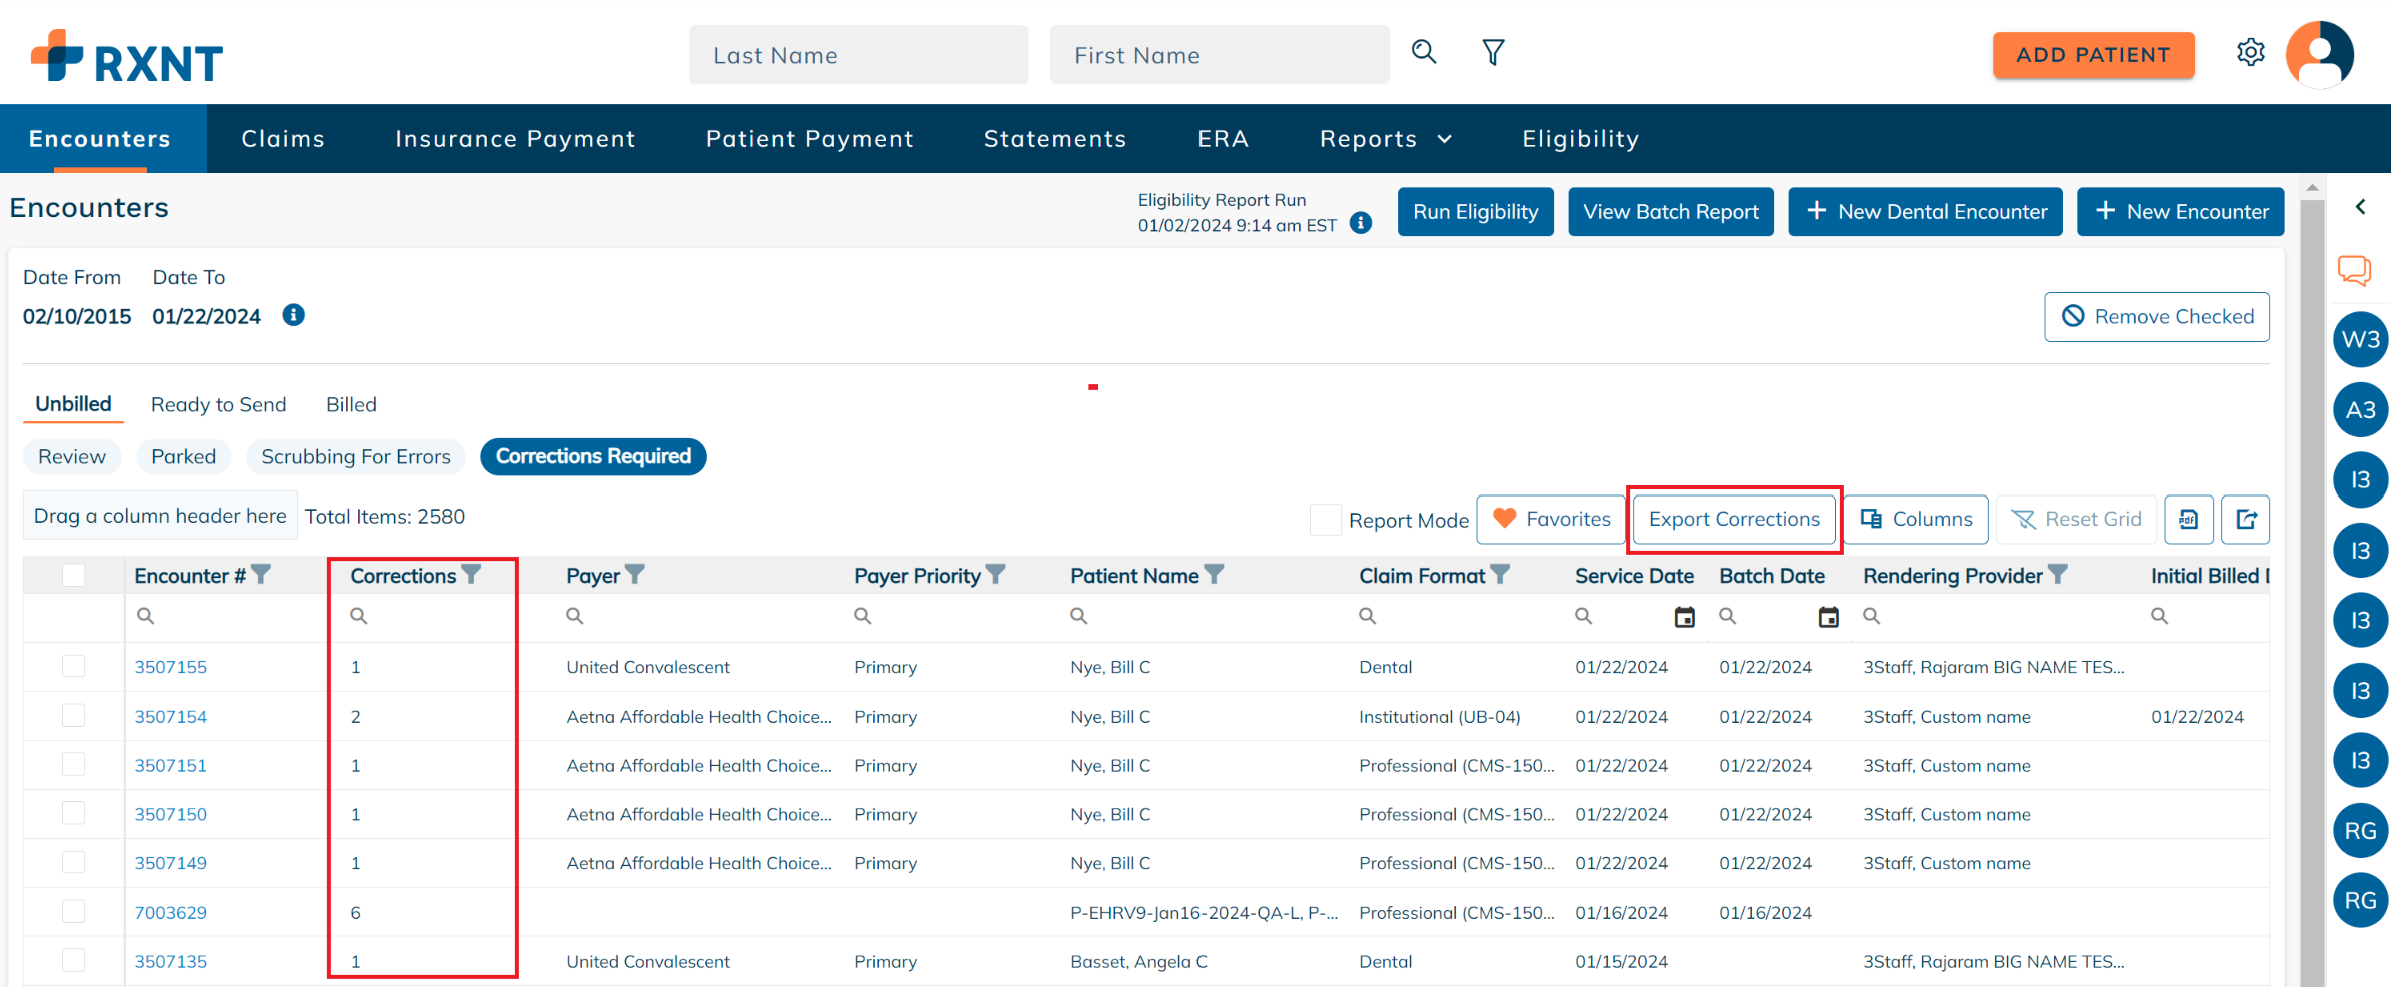The width and height of the screenshot is (2392, 988).
Task: Check the select-all checkbox in grid header
Action: click(73, 575)
